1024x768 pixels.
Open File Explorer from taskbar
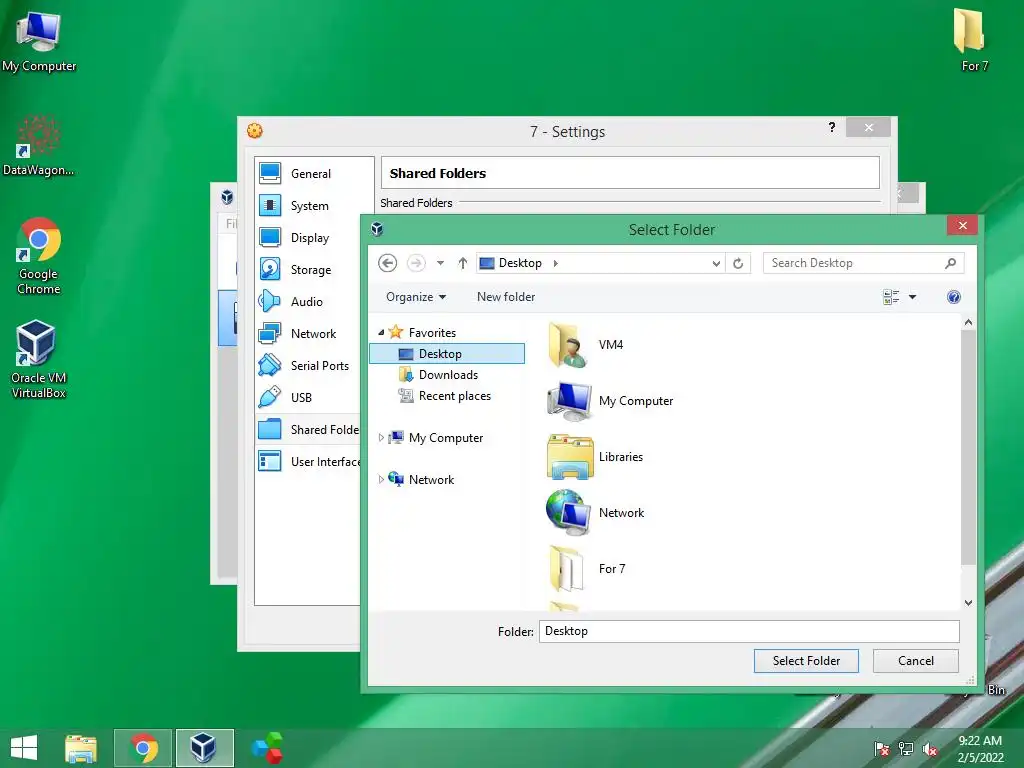(x=81, y=748)
